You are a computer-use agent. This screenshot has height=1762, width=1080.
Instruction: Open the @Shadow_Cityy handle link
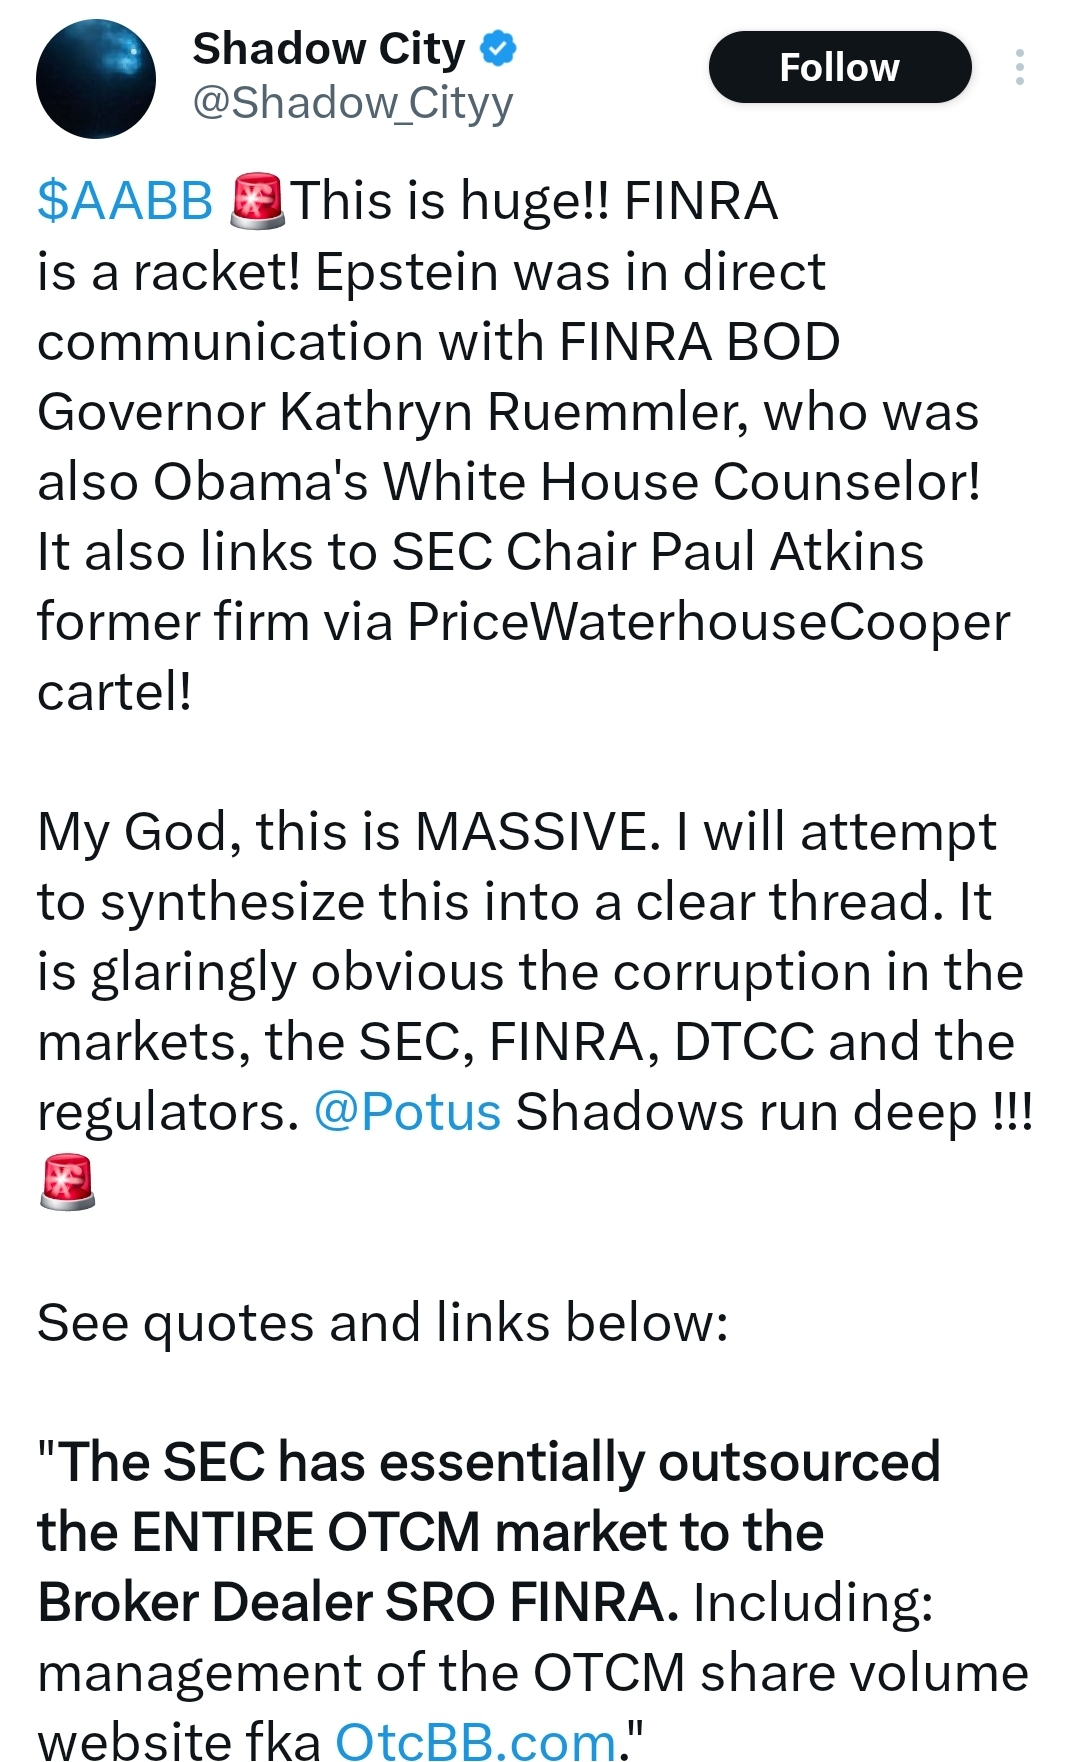[352, 102]
